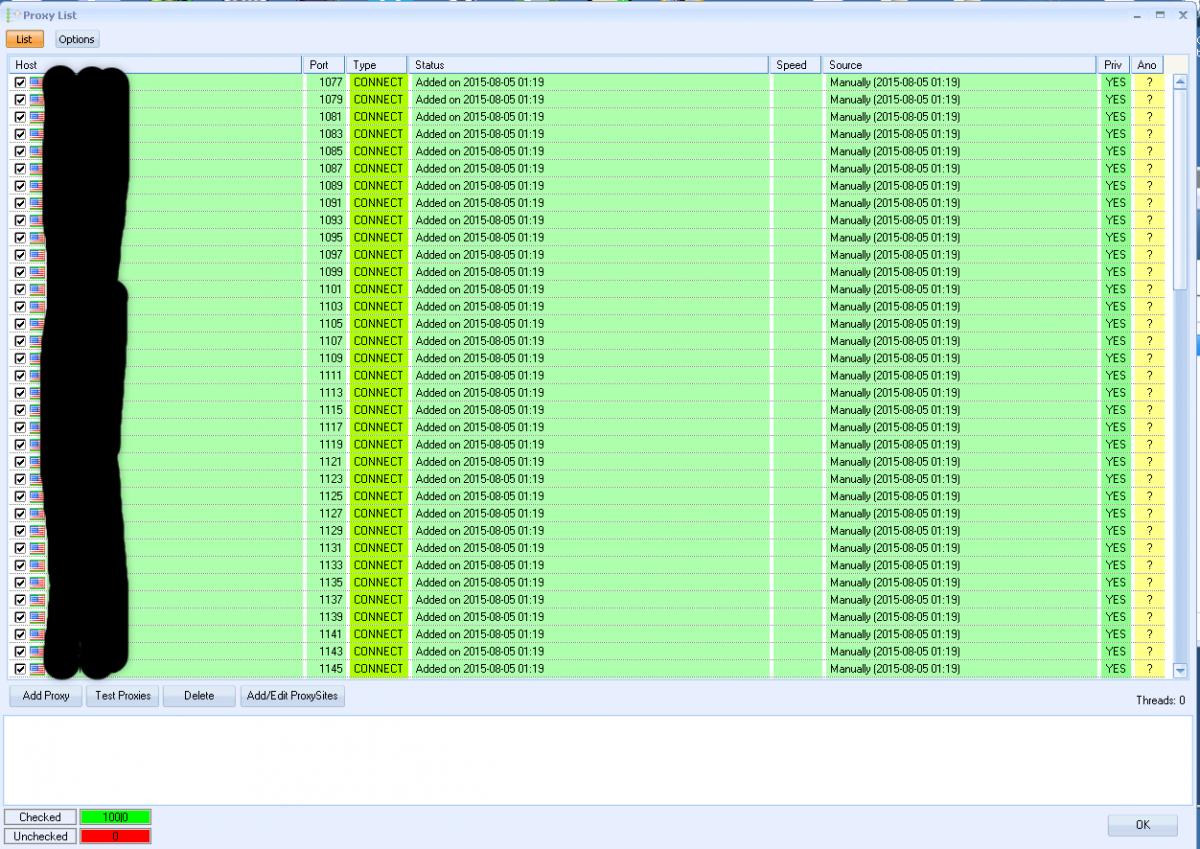
Task: Click the Add Proxy button
Action: pos(46,696)
